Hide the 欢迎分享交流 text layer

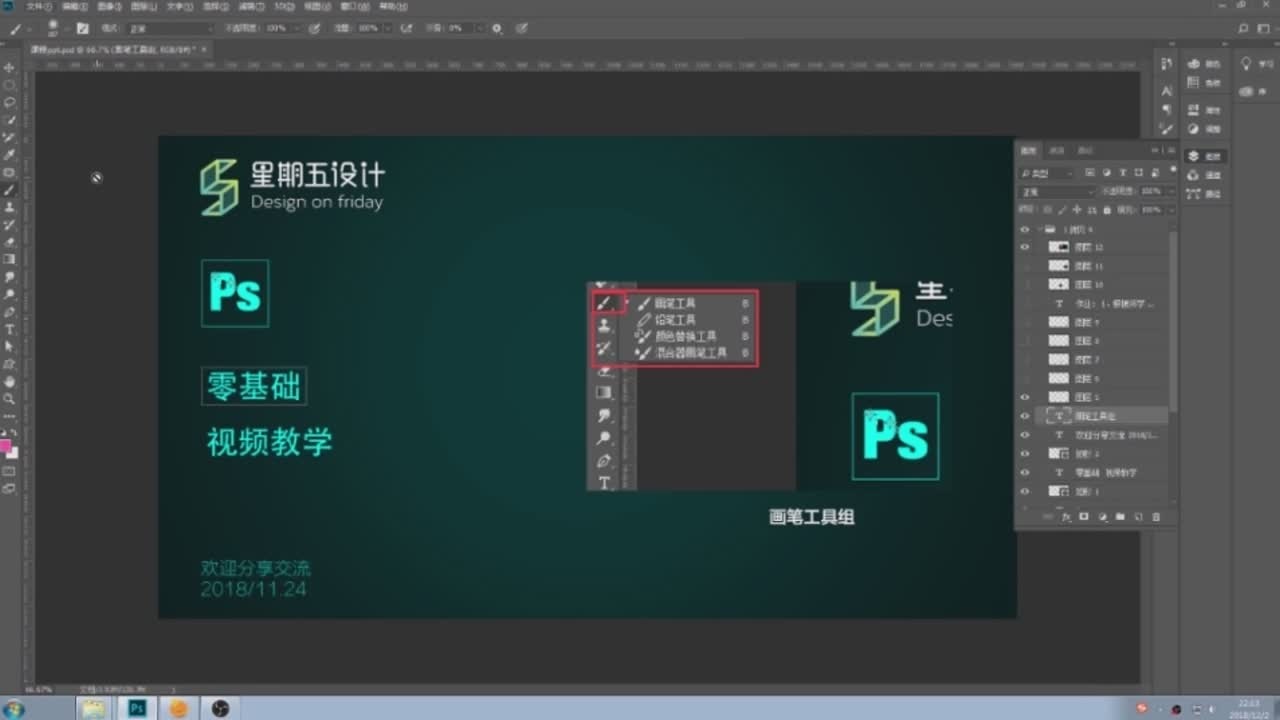click(1024, 435)
